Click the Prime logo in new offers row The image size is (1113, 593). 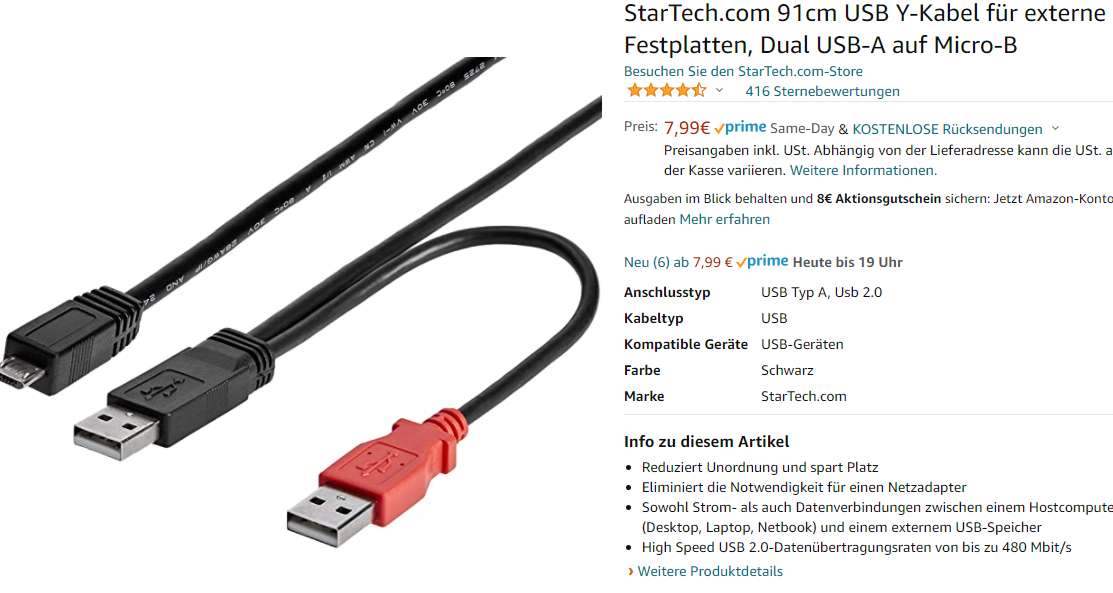tap(762, 262)
